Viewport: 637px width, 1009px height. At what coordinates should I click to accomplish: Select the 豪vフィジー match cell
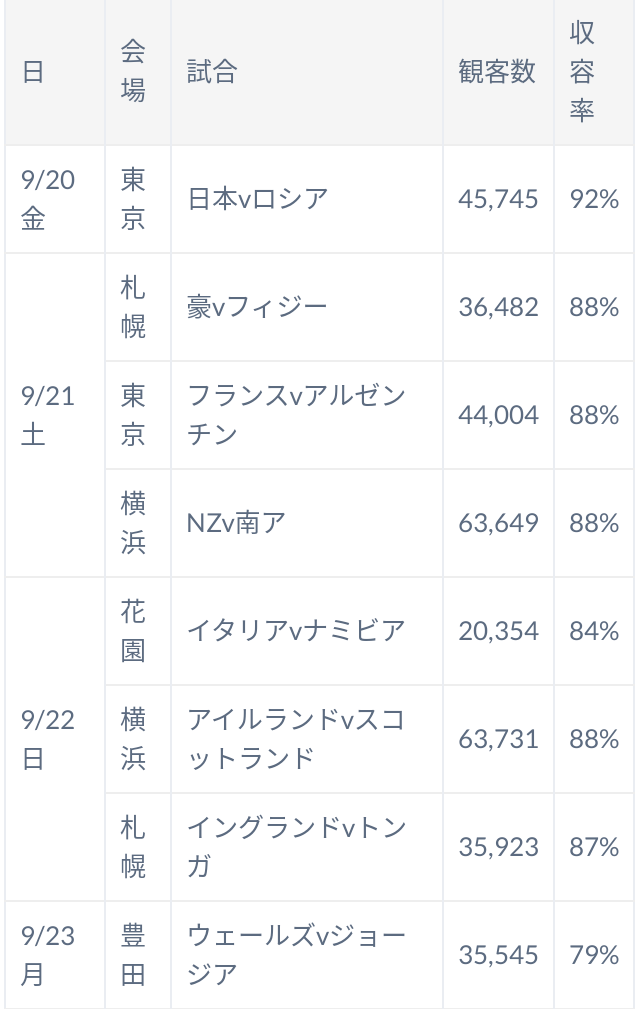point(307,307)
